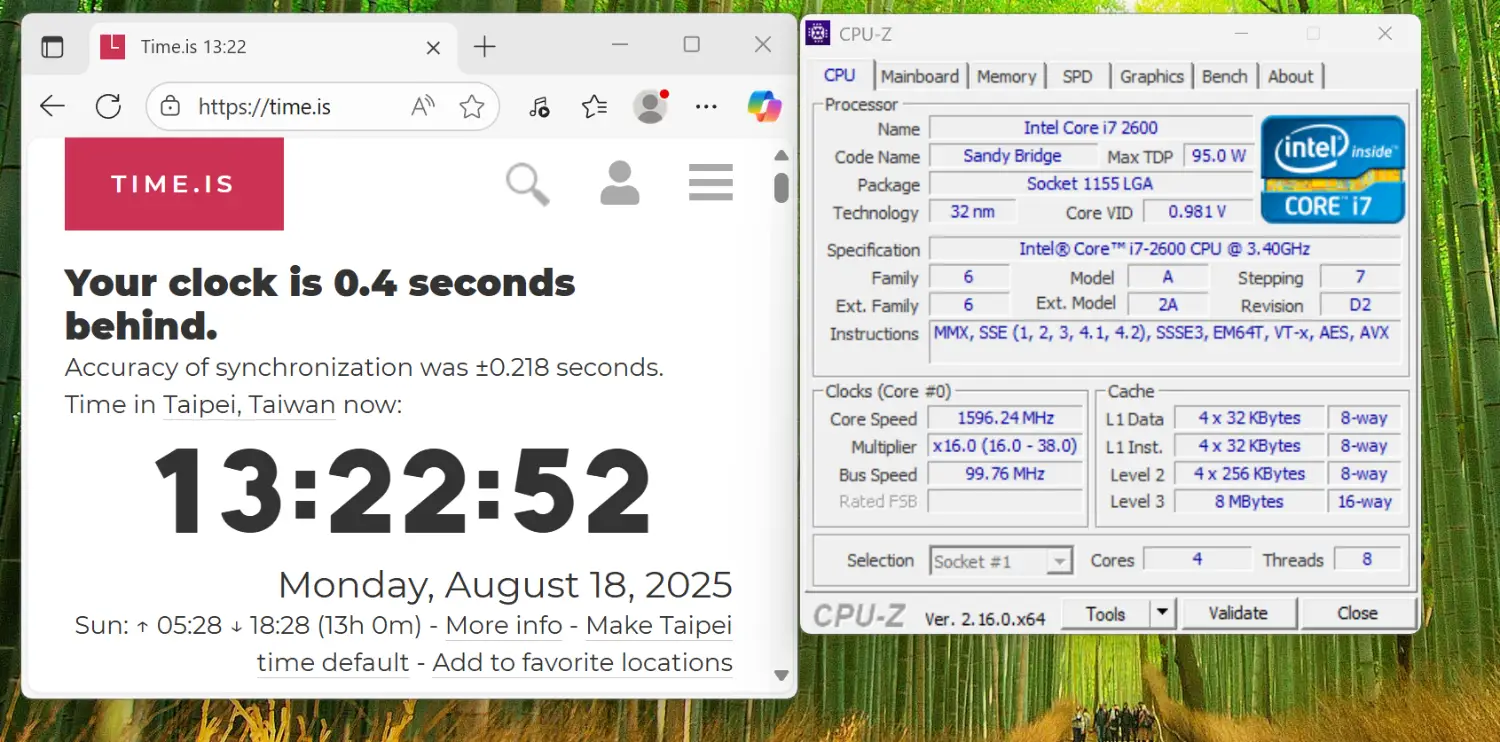Click the 16-way Level 3 associativity value
The height and width of the screenshot is (742, 1500).
(1364, 502)
